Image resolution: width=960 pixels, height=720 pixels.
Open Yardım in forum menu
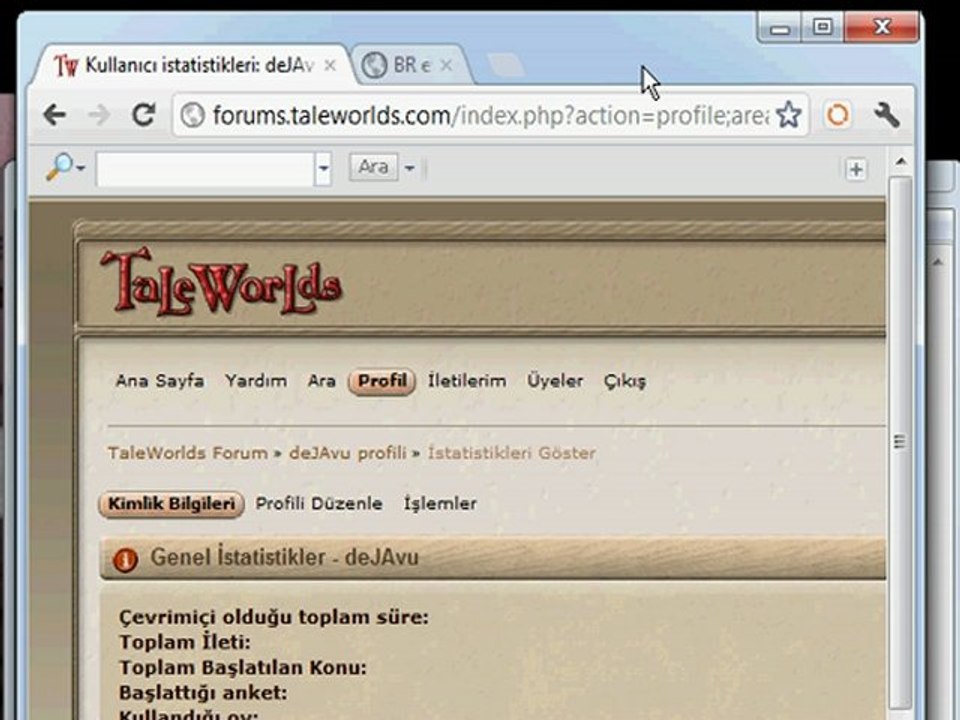(x=256, y=381)
